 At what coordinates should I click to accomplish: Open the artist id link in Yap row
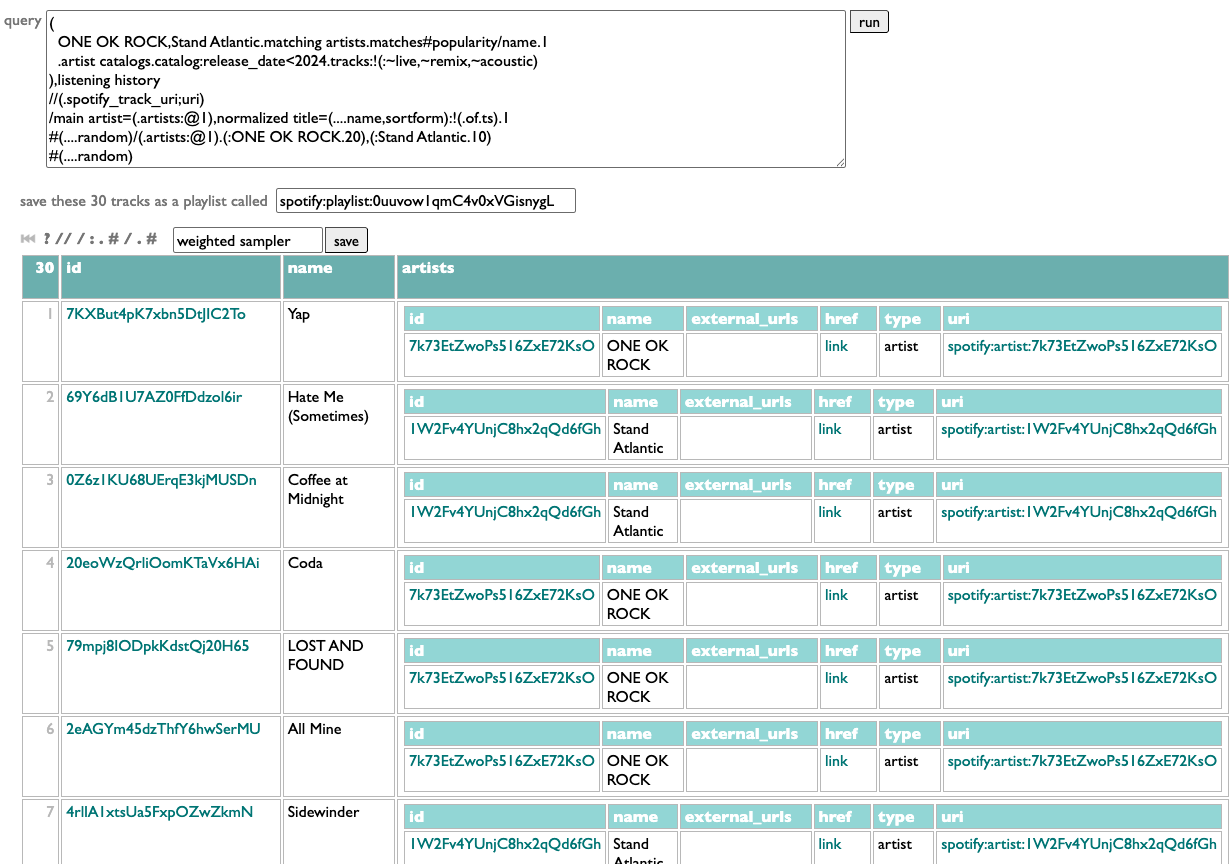click(x=502, y=346)
